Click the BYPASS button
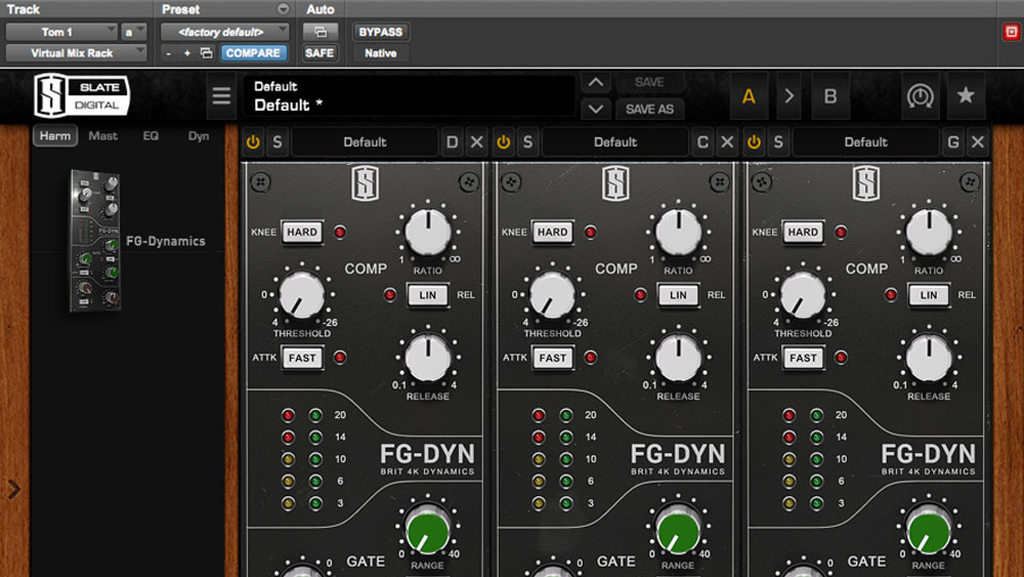This screenshot has width=1024, height=577. 380,32
